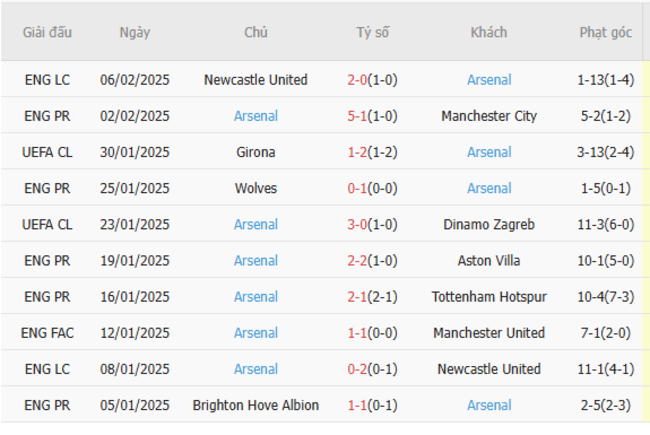
Task: Click away team Arsenal in the Girona match
Action: click(489, 152)
